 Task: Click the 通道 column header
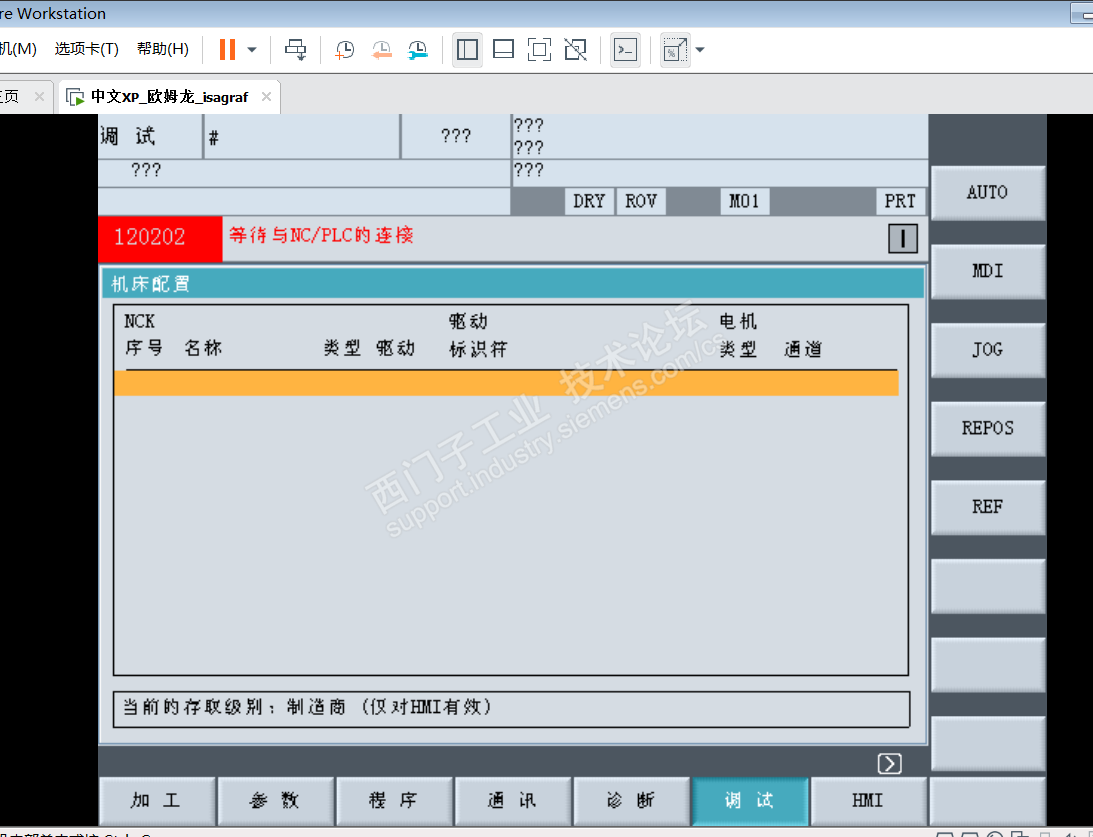tap(803, 348)
